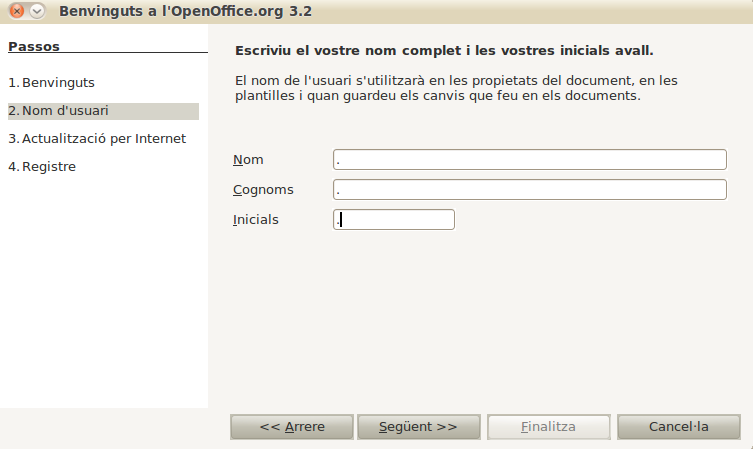Click the Benvinguts a l'OpenOffice.org title bar
This screenshot has width=753, height=449.
click(185, 11)
